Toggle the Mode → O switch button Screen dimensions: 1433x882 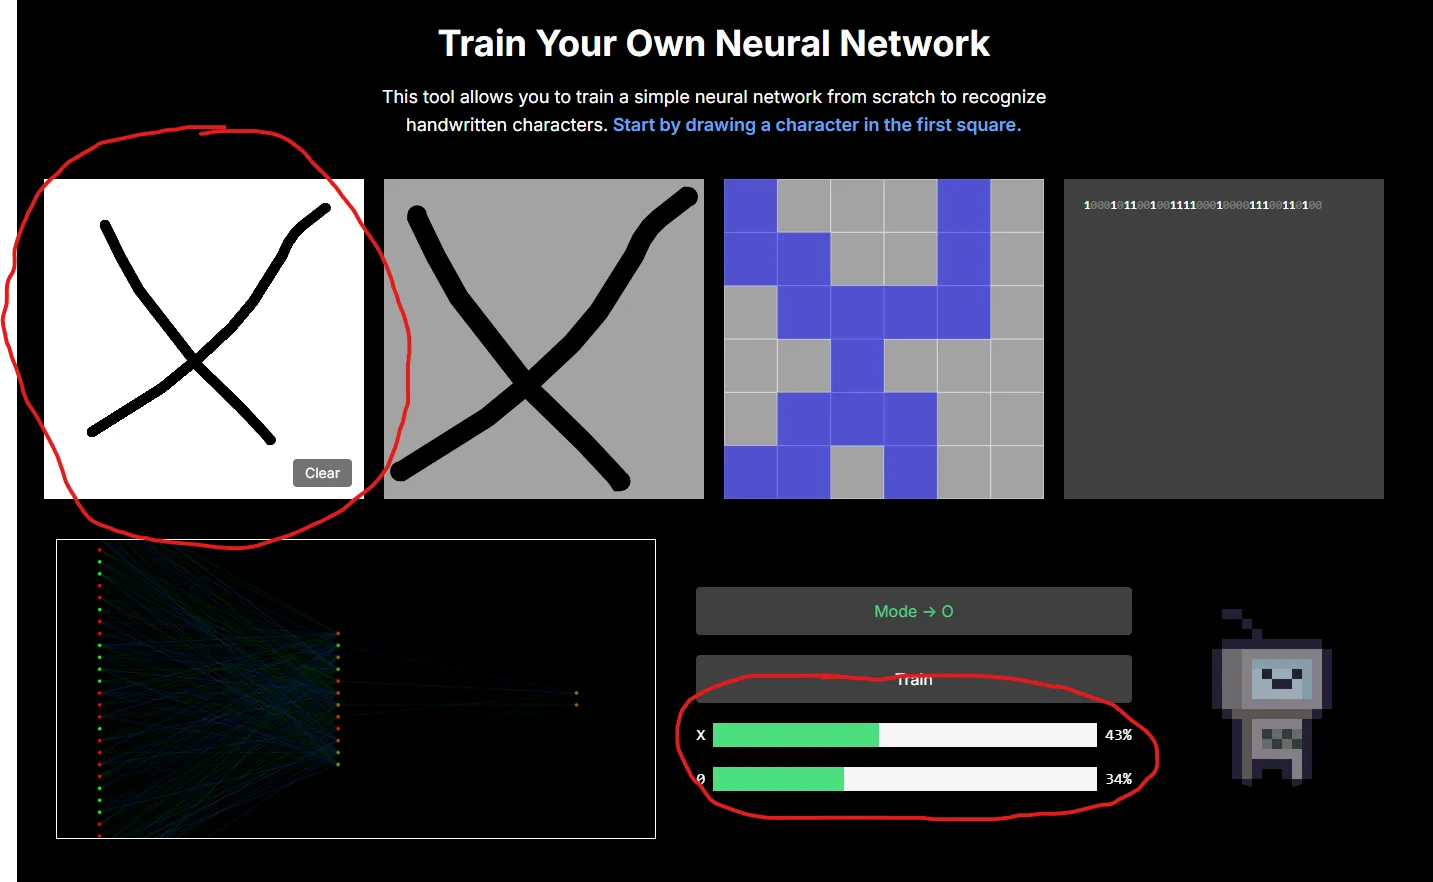click(x=913, y=611)
